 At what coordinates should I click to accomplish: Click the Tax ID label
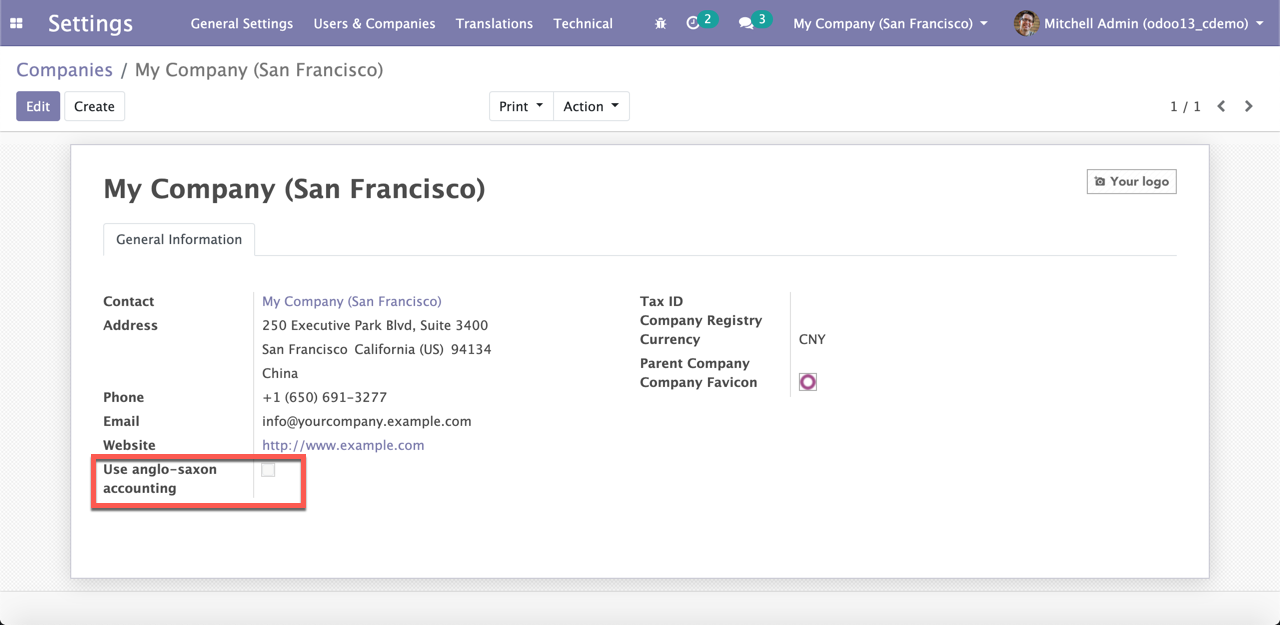(661, 301)
